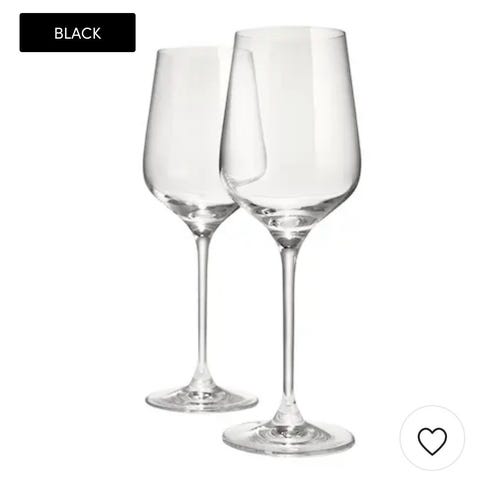Image resolution: width=480 pixels, height=480 pixels.
Task: Save this item using the wishlist heart
Action: coord(432,437)
